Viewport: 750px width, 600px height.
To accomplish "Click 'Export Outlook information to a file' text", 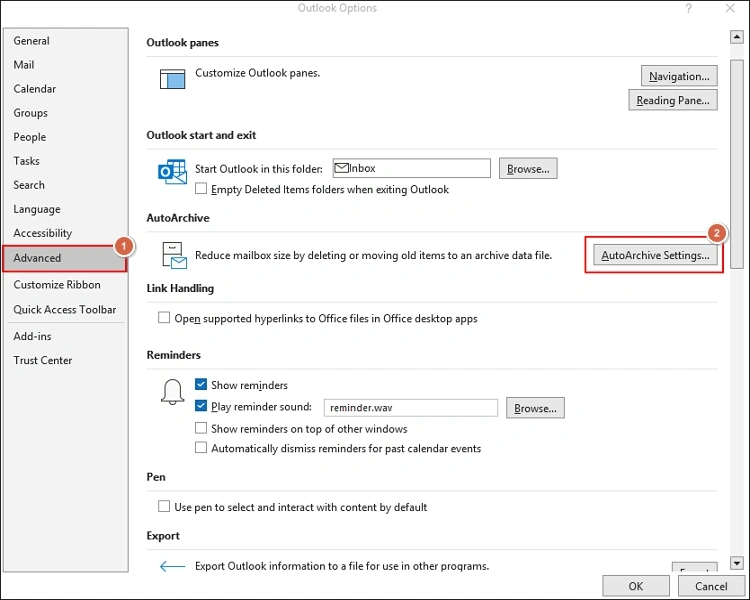I will (342, 566).
